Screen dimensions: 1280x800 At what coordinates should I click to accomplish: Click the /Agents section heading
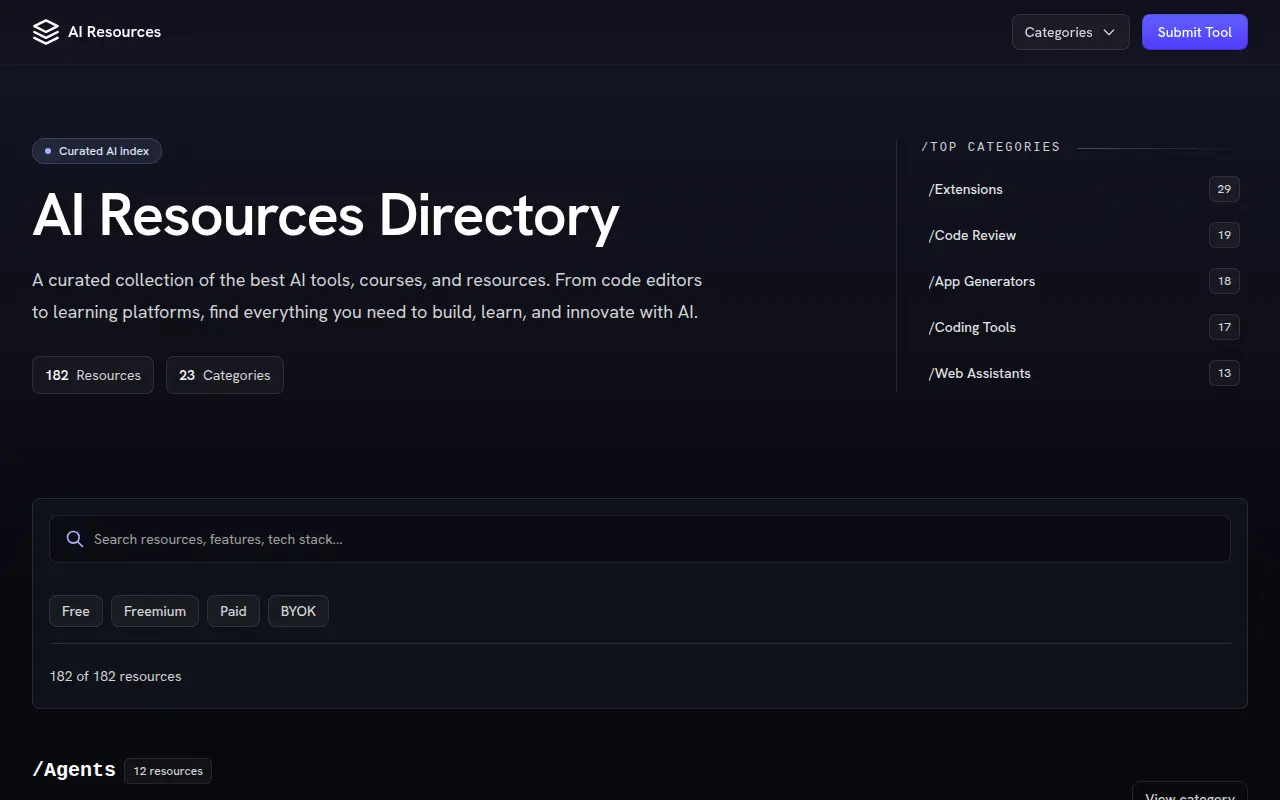(74, 770)
